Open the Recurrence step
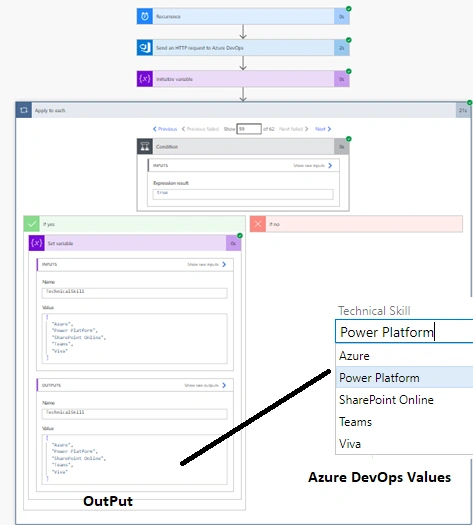This screenshot has width=473, height=525. (x=243, y=16)
